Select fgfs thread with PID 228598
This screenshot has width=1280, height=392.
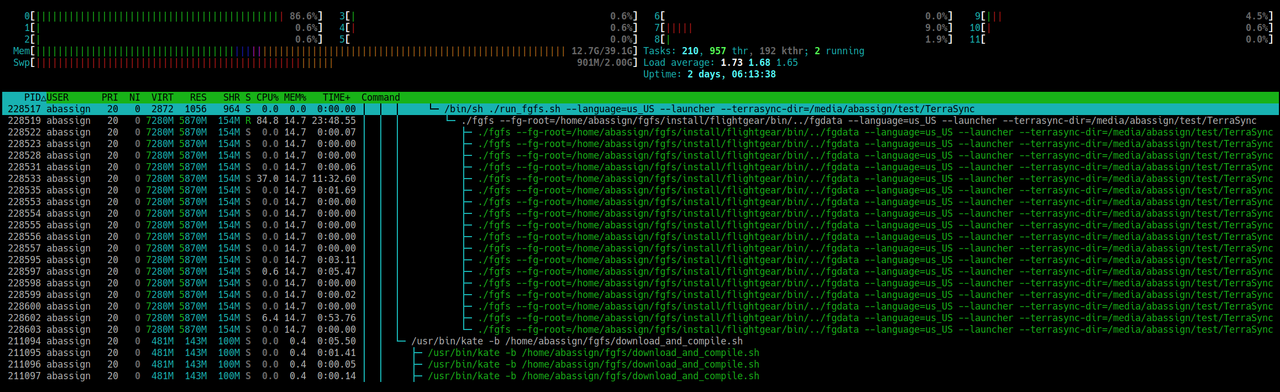(x=640, y=283)
